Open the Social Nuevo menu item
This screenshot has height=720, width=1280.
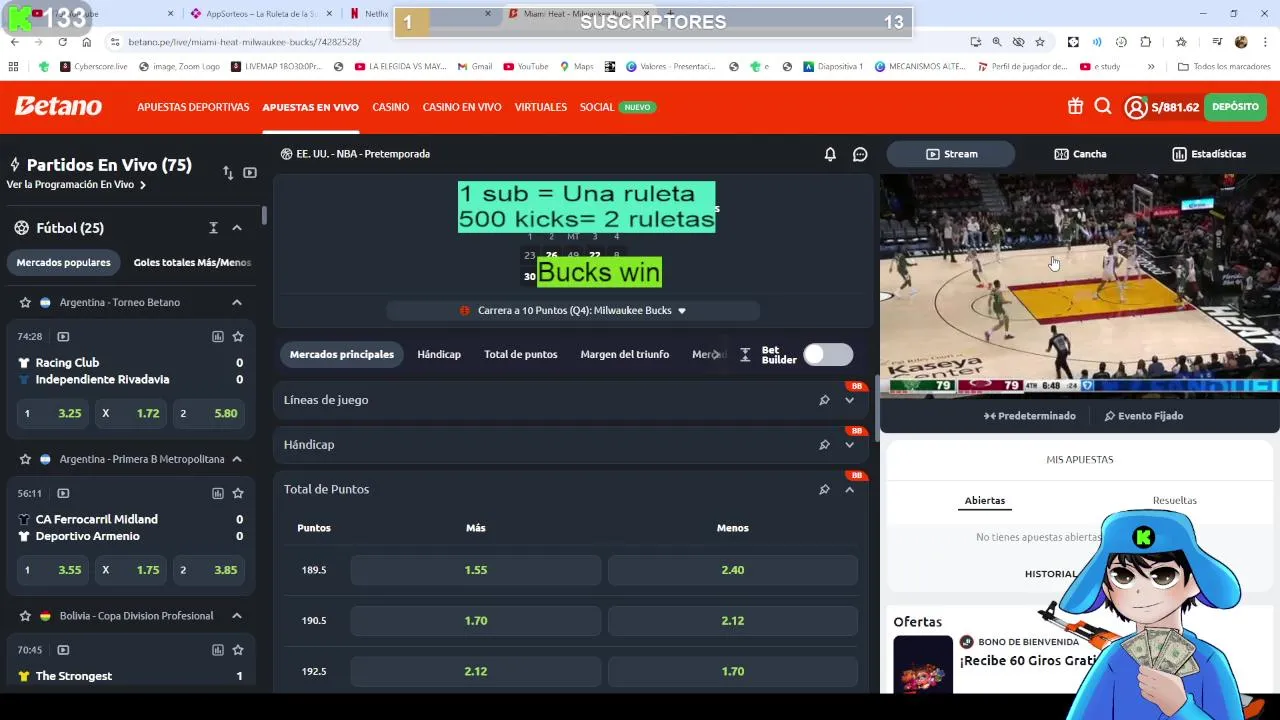tap(617, 107)
